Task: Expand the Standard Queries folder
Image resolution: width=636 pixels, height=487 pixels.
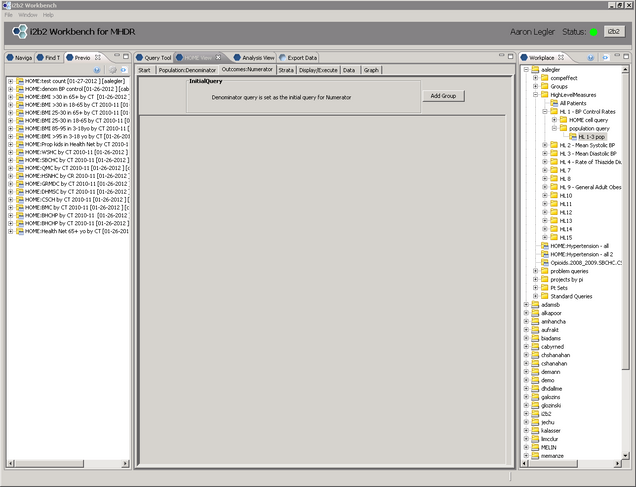Action: pos(535,296)
